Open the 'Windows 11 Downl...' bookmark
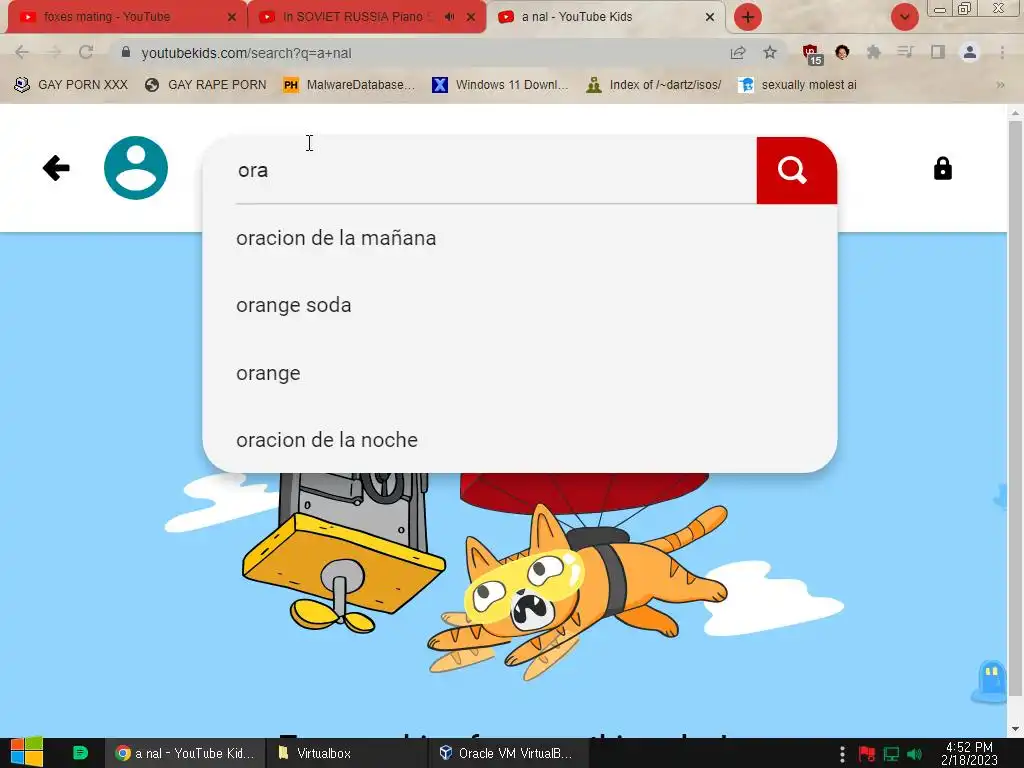Screen dimensions: 1024x768 pos(501,85)
